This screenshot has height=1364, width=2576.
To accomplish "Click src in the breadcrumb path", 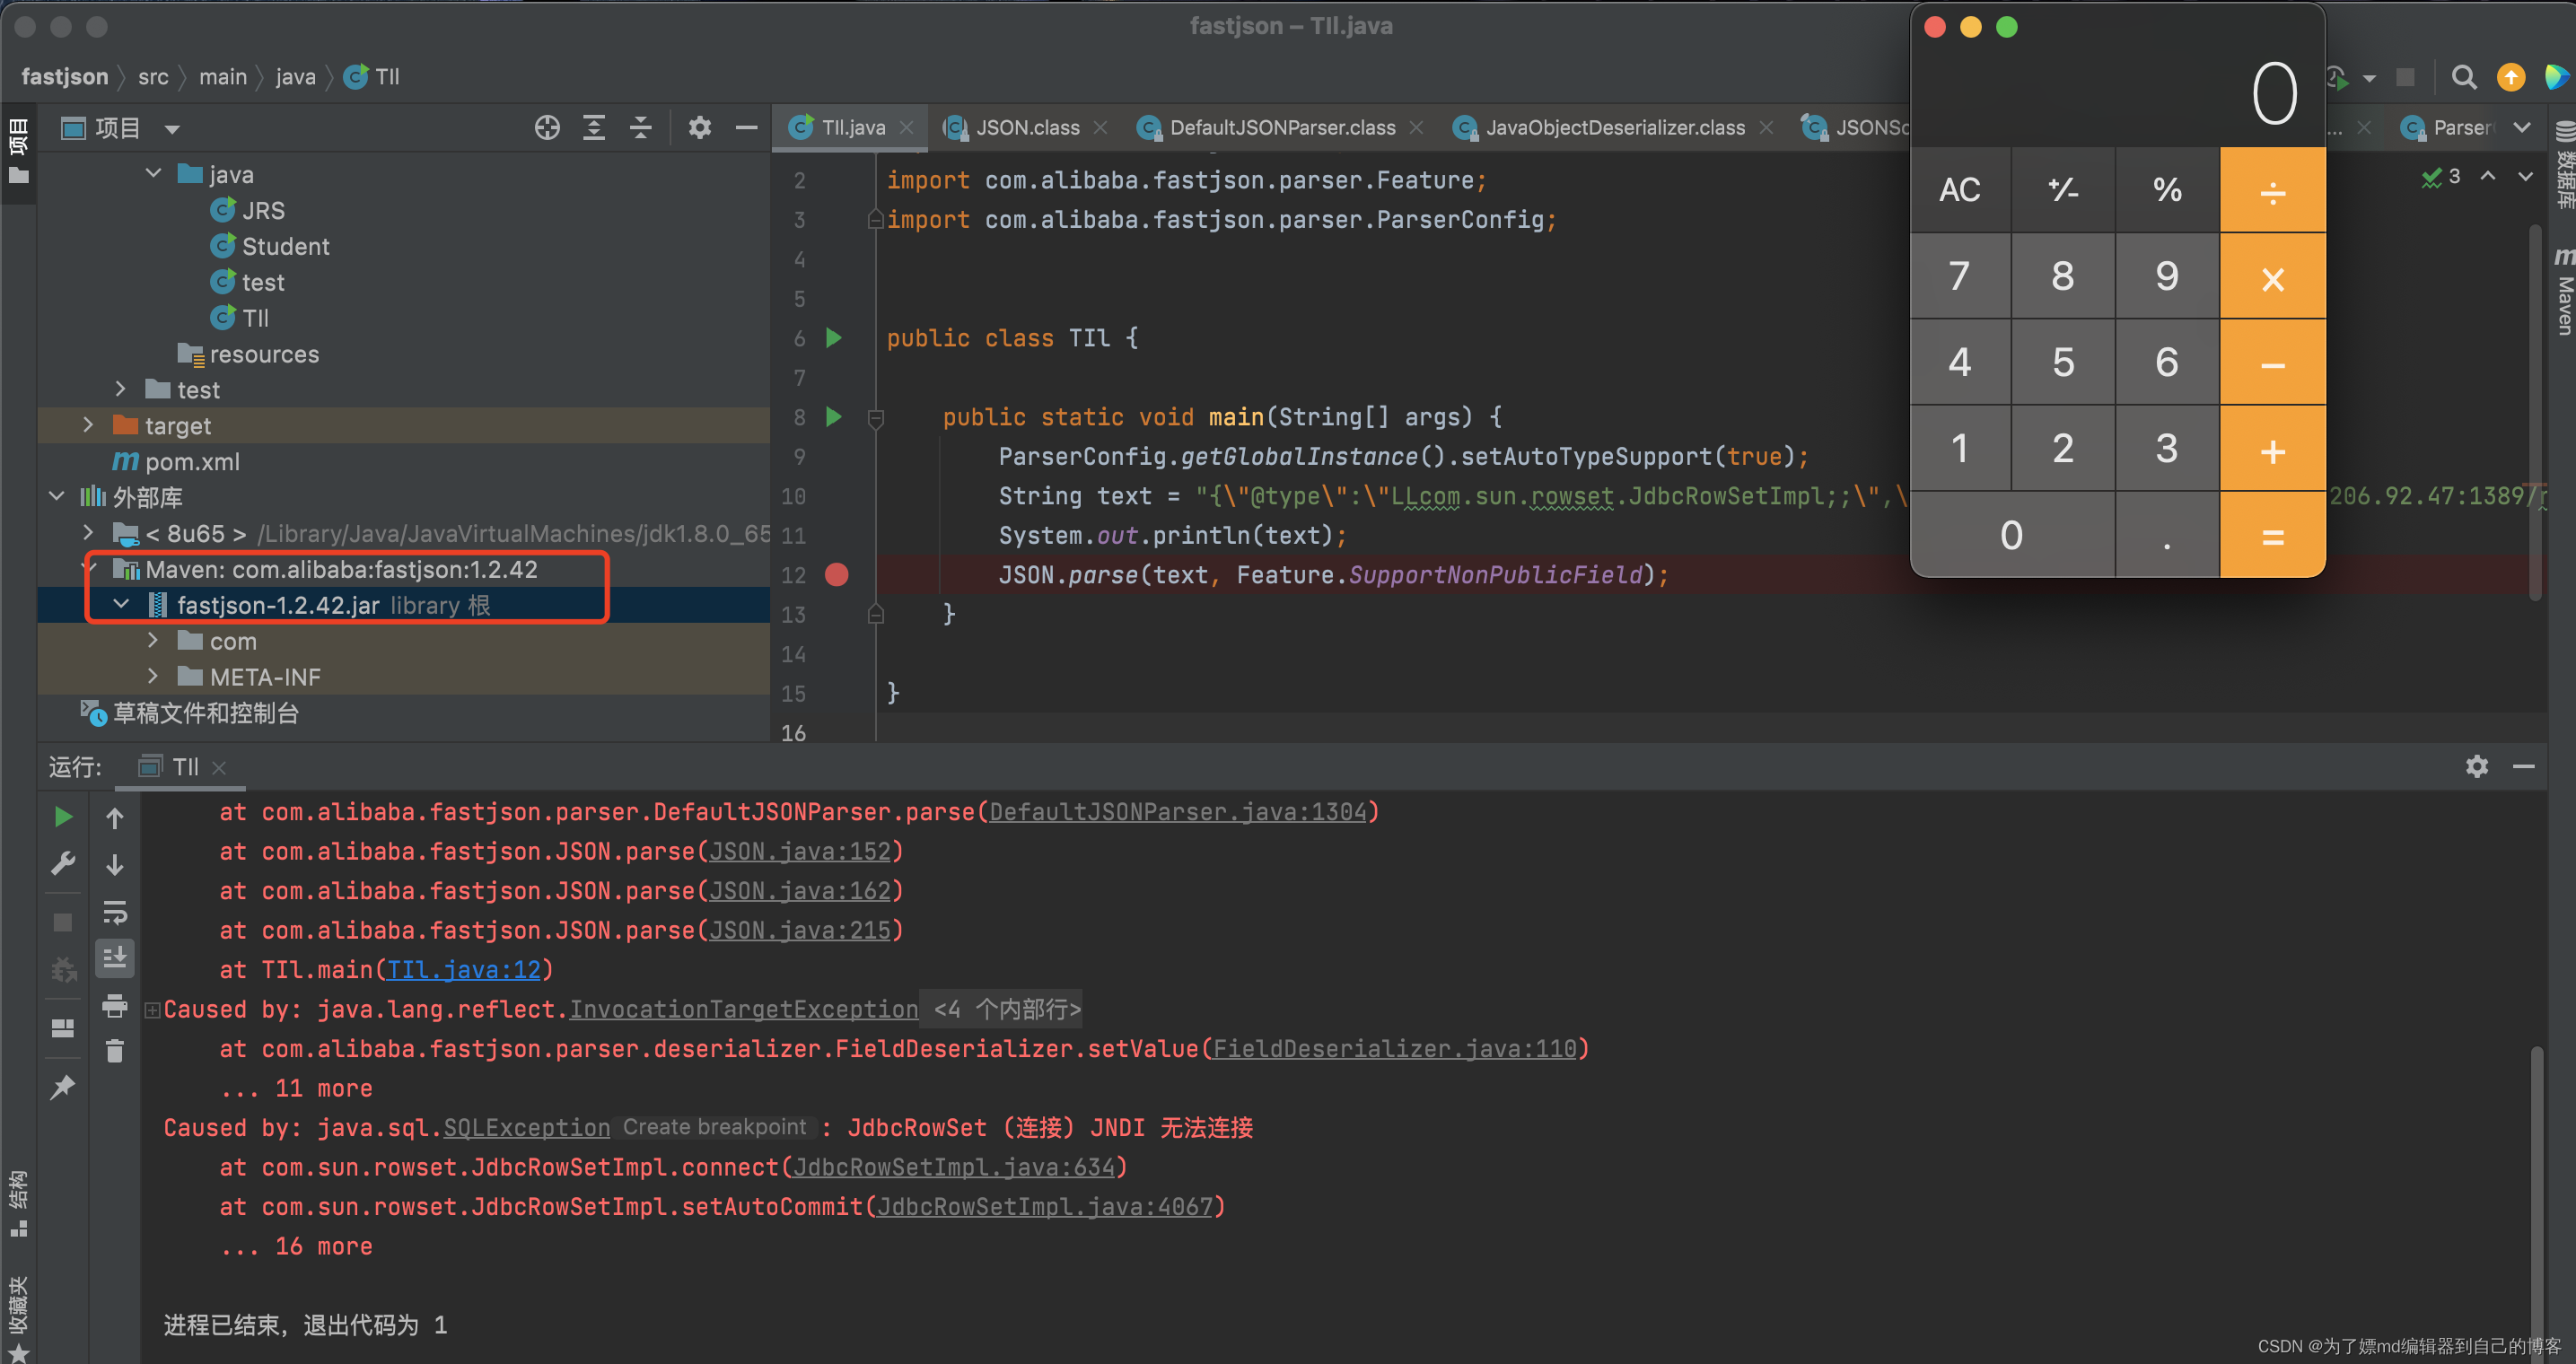I will tap(153, 77).
